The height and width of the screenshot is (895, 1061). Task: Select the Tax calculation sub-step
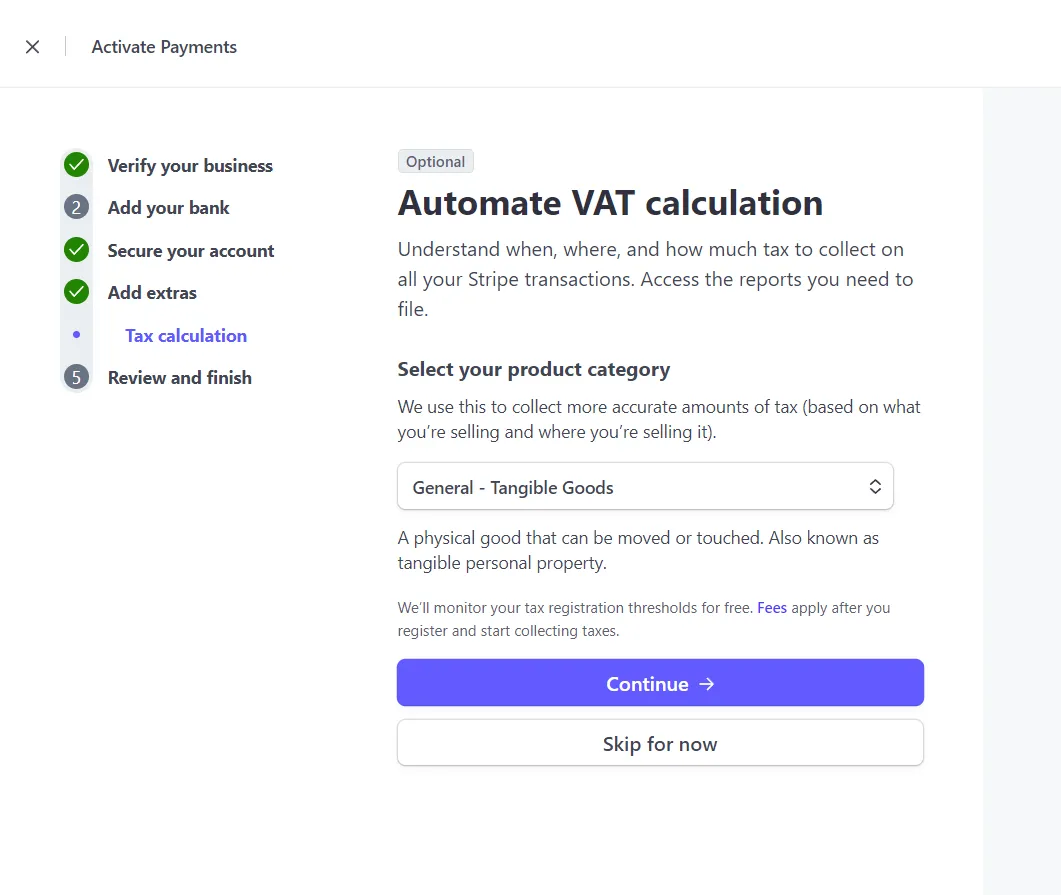186,336
